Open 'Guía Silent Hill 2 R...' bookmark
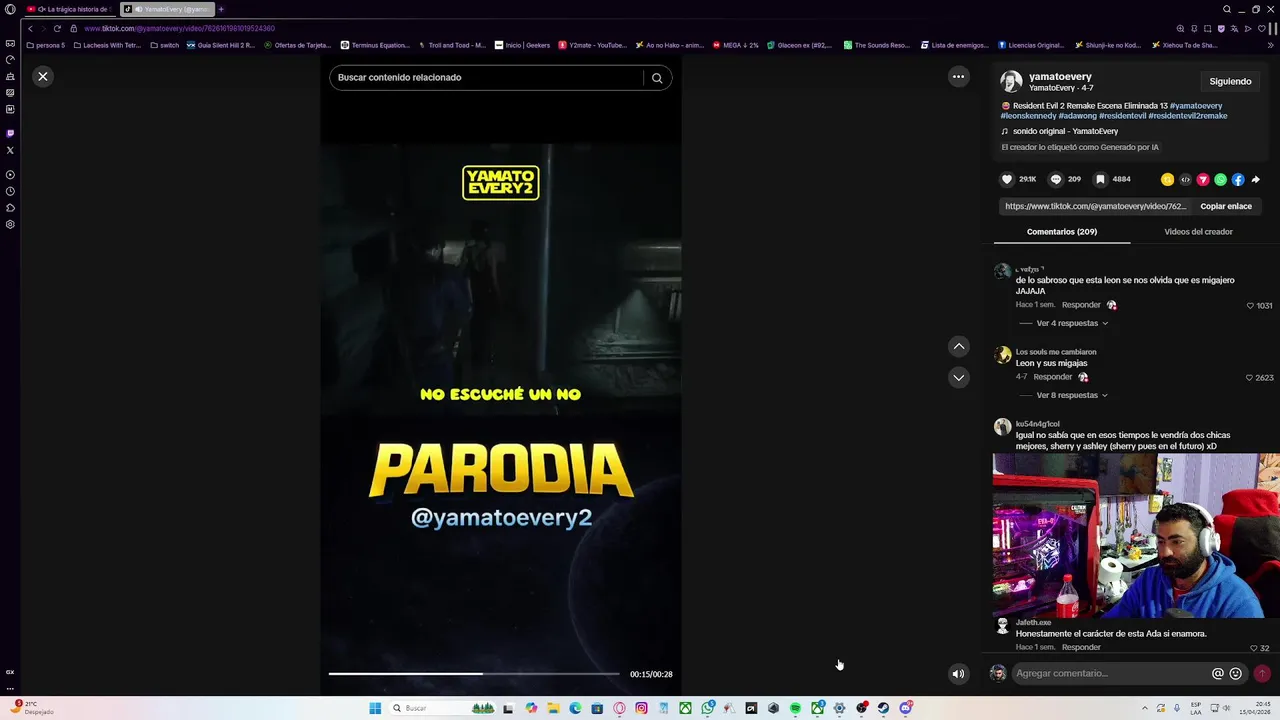Screen dimensions: 1280x720 click(221, 45)
